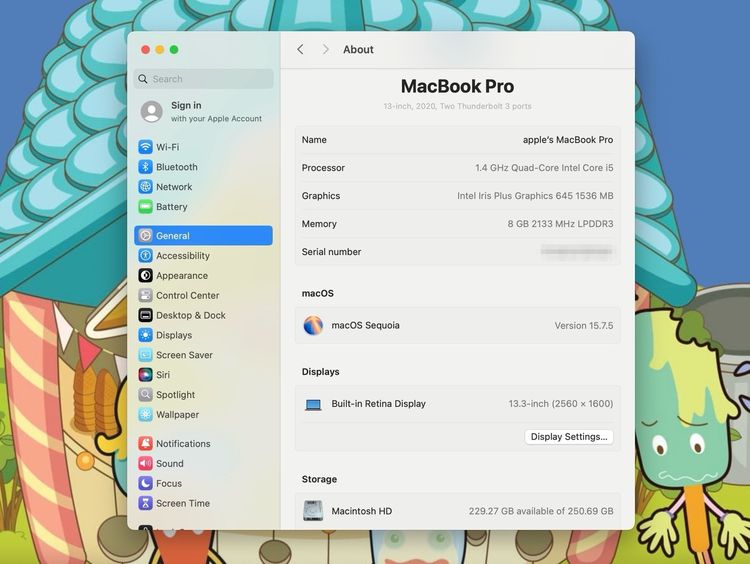Screen dimensions: 750x564
Task: Open Control Center from sidebar icon
Action: [x=146, y=296]
